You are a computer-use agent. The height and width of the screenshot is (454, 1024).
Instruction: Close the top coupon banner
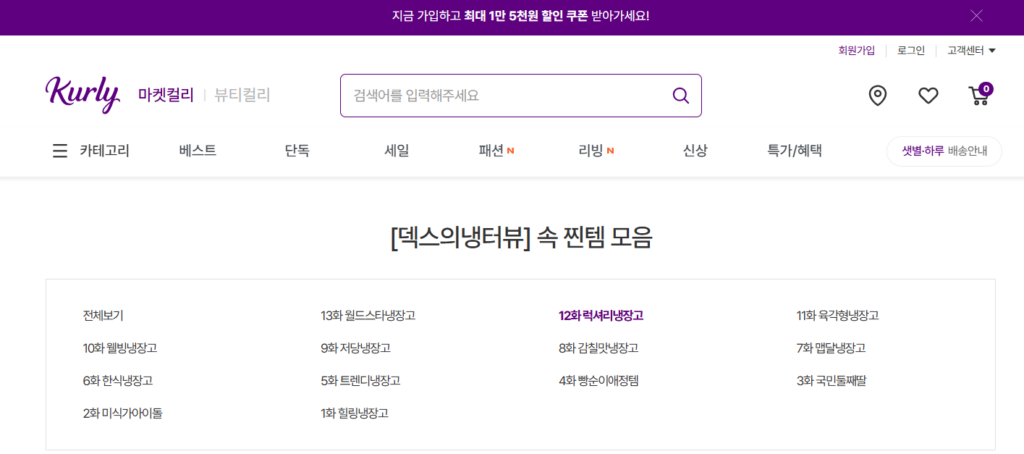pos(976,16)
